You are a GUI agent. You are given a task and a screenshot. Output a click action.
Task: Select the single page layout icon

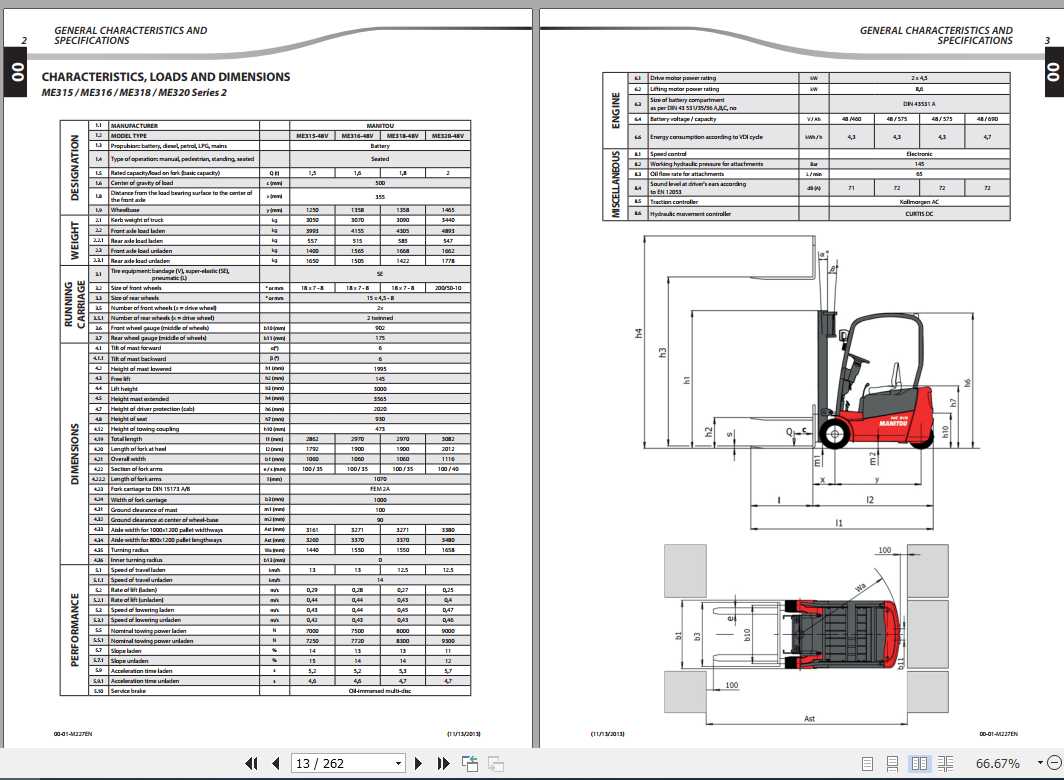pos(868,763)
